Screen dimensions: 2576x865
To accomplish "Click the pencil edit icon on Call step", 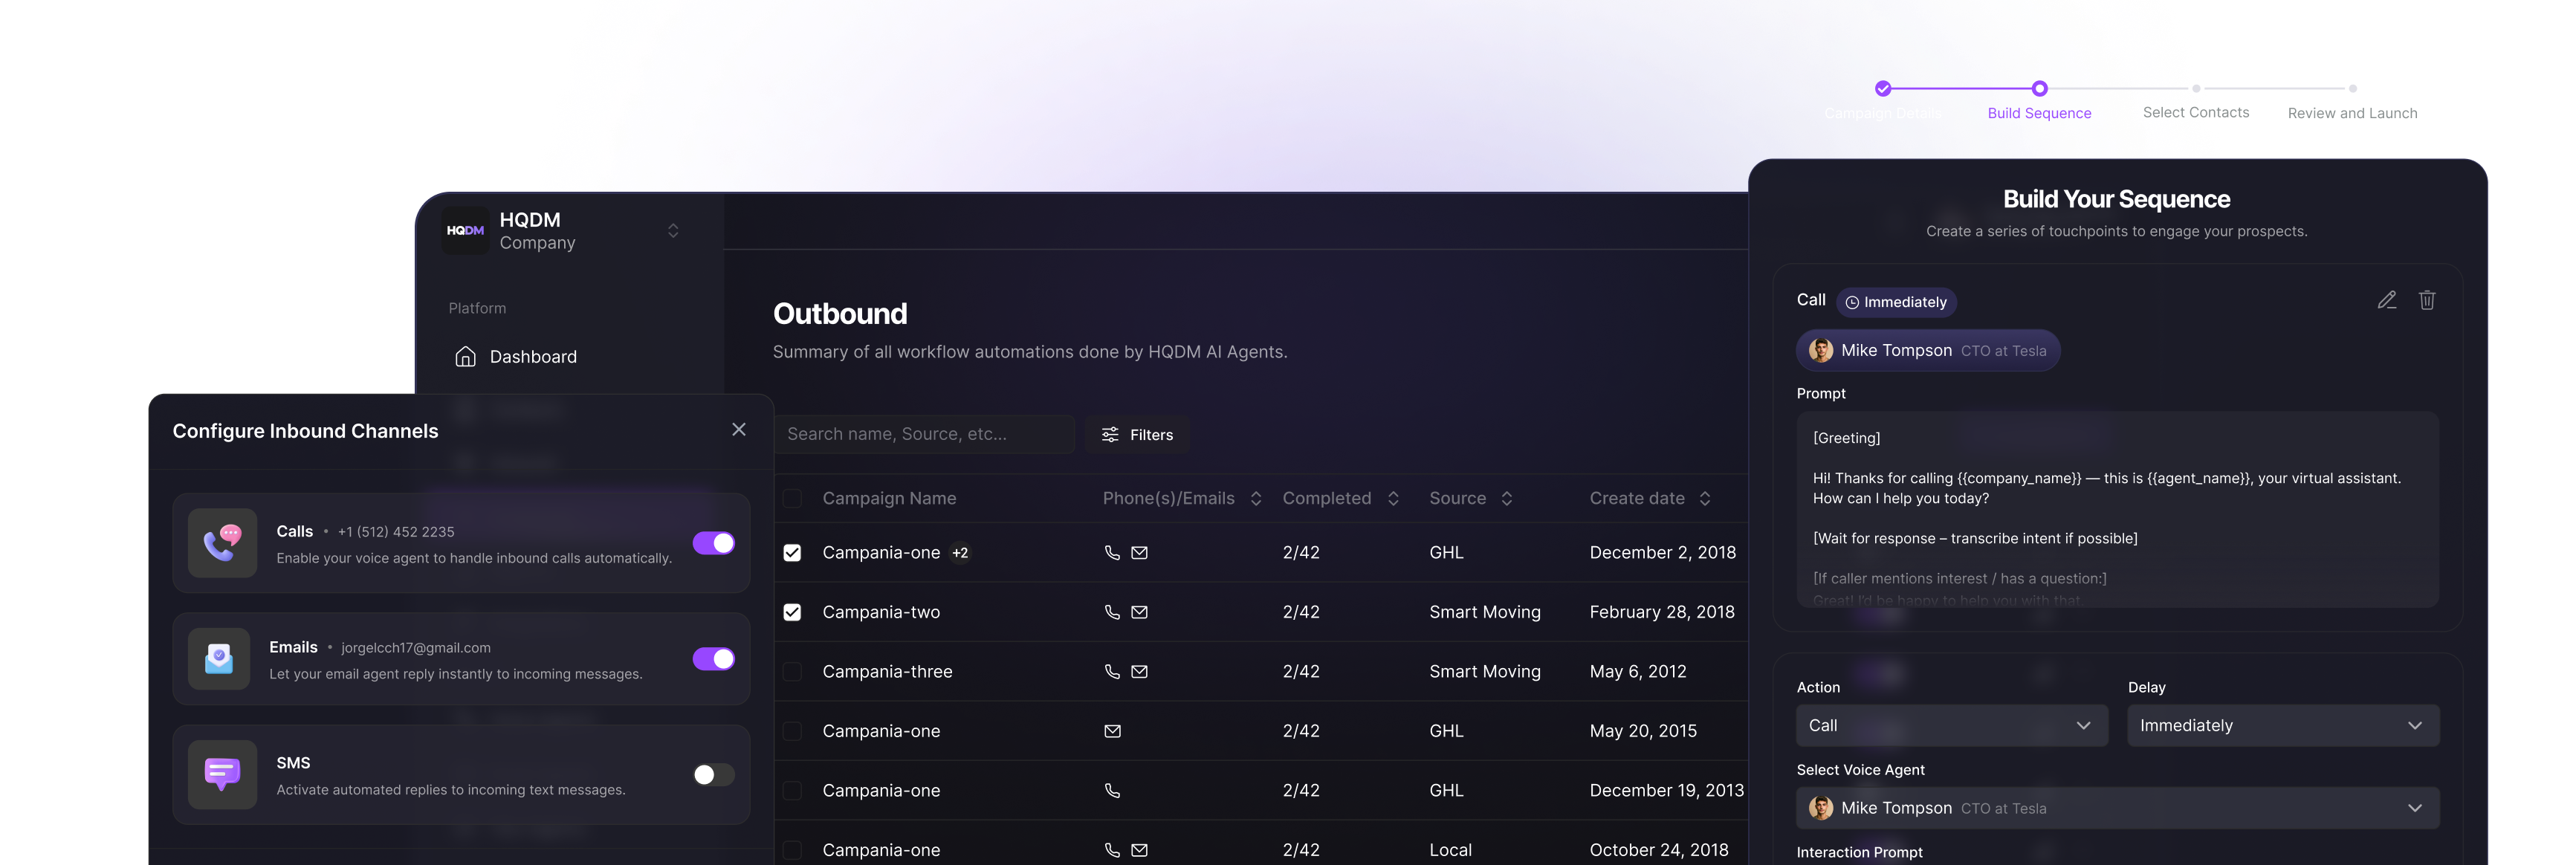I will click(2387, 300).
